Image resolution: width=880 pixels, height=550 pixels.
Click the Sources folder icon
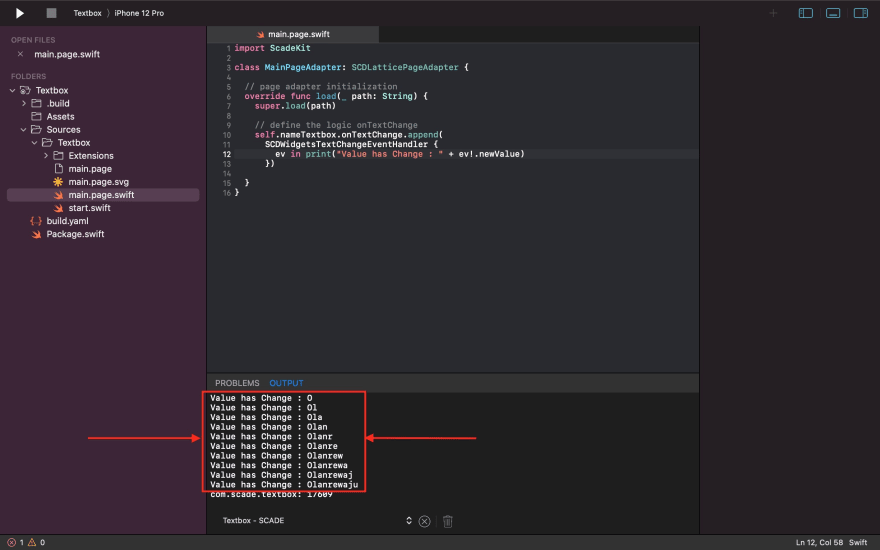[36, 129]
